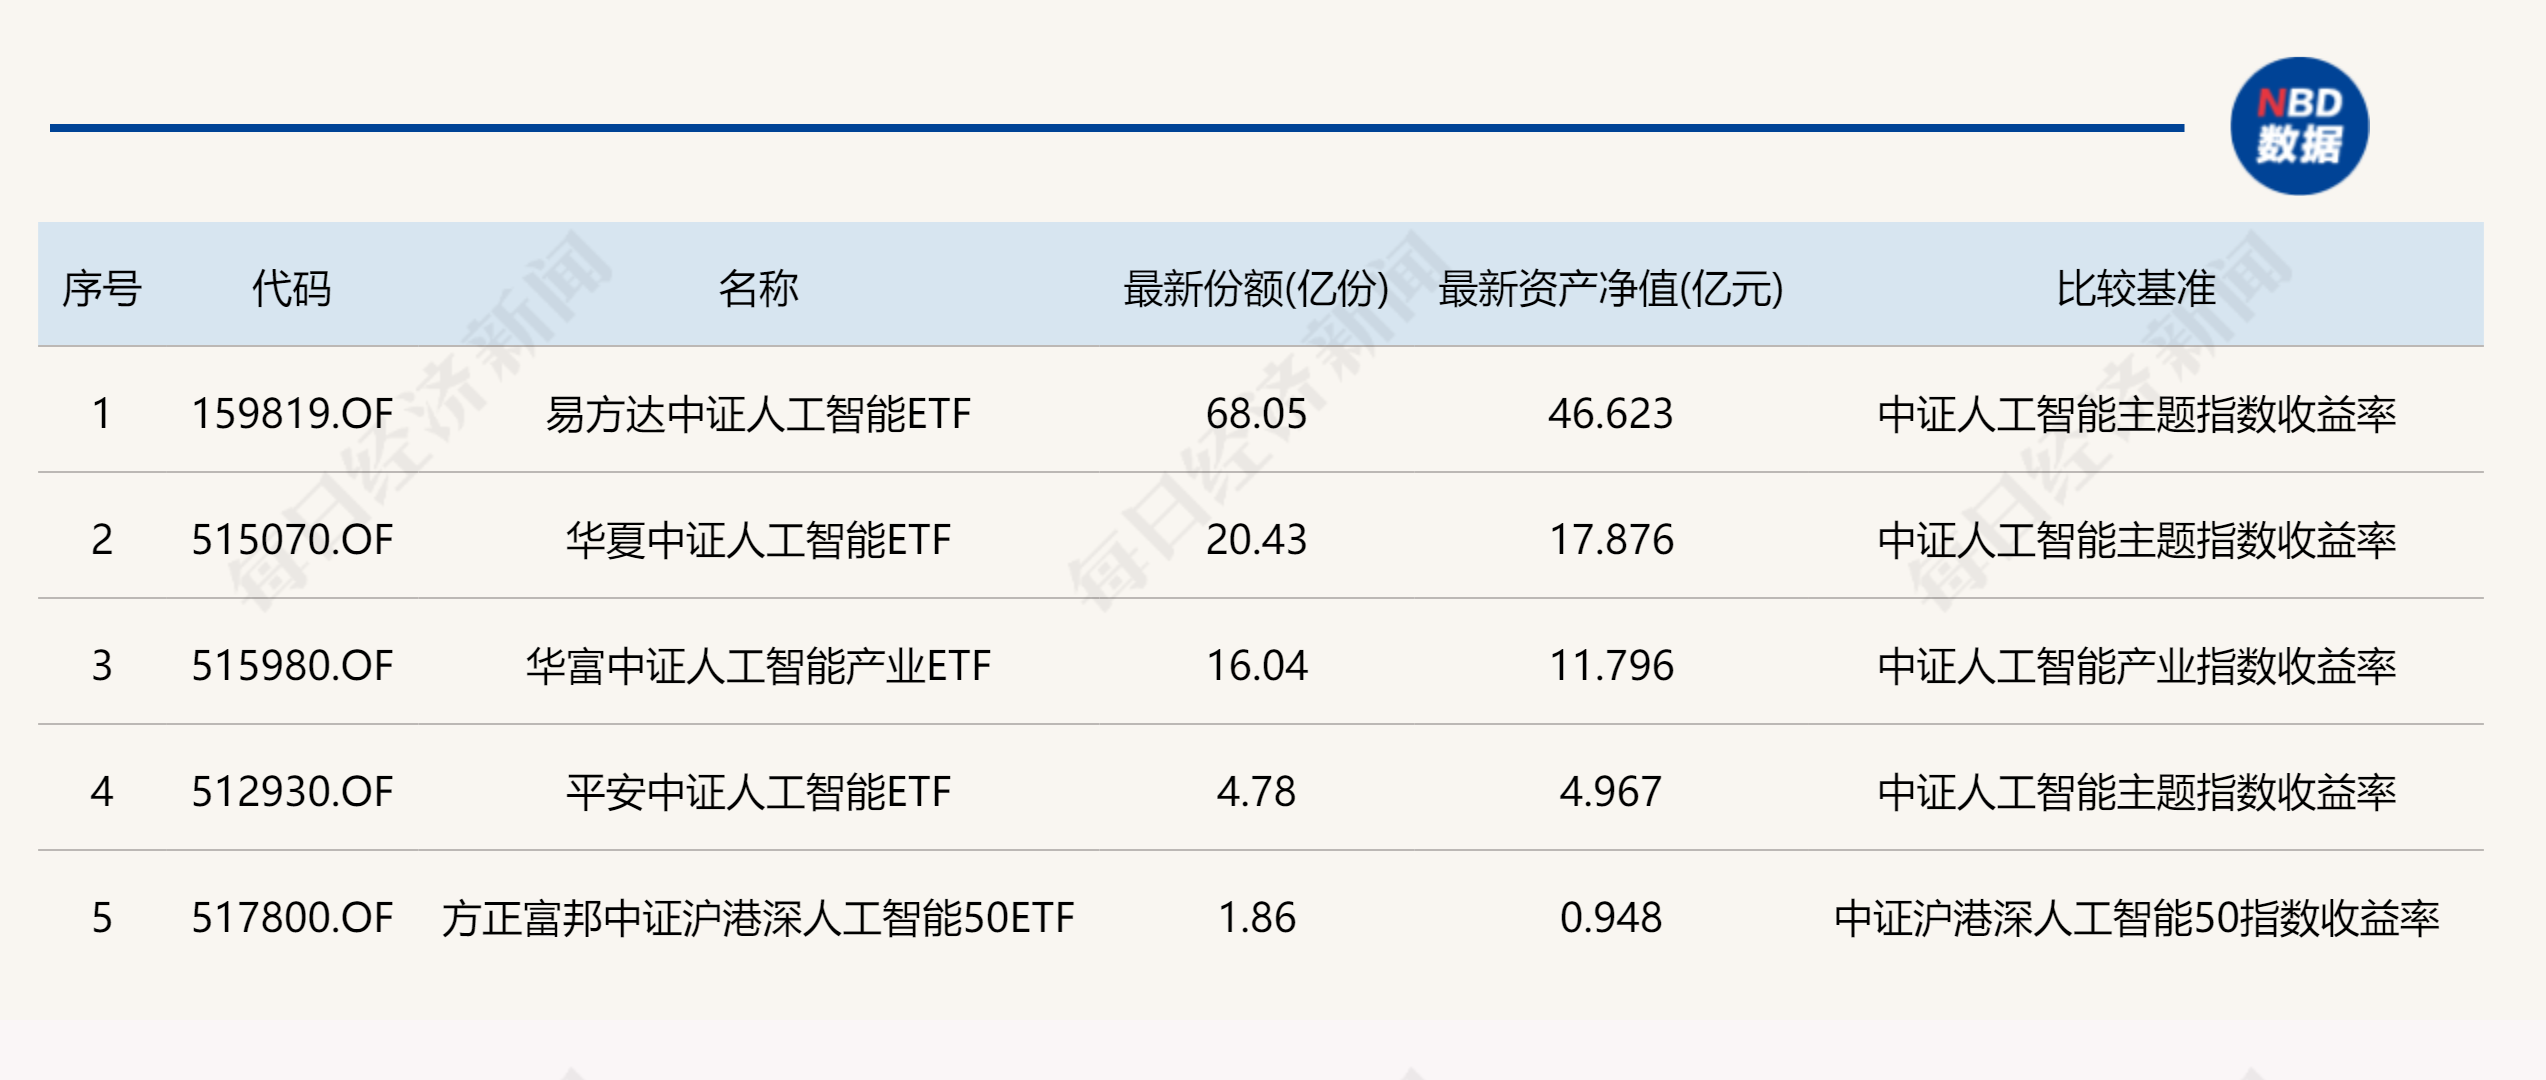Image resolution: width=2546 pixels, height=1080 pixels.
Task: Select fund code 515980.OF
Action: pyautogui.click(x=292, y=665)
